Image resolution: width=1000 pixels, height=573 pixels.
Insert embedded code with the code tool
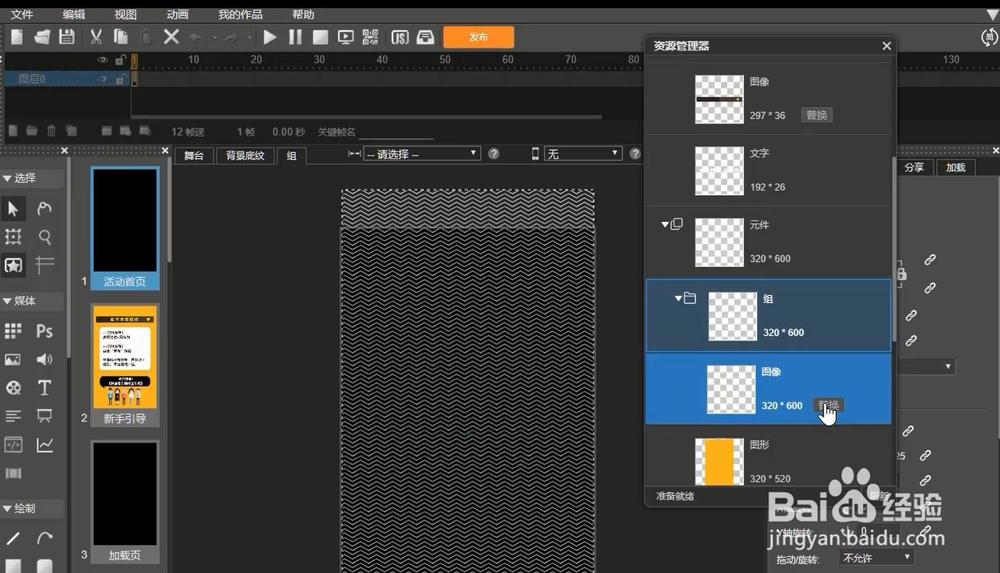13,444
